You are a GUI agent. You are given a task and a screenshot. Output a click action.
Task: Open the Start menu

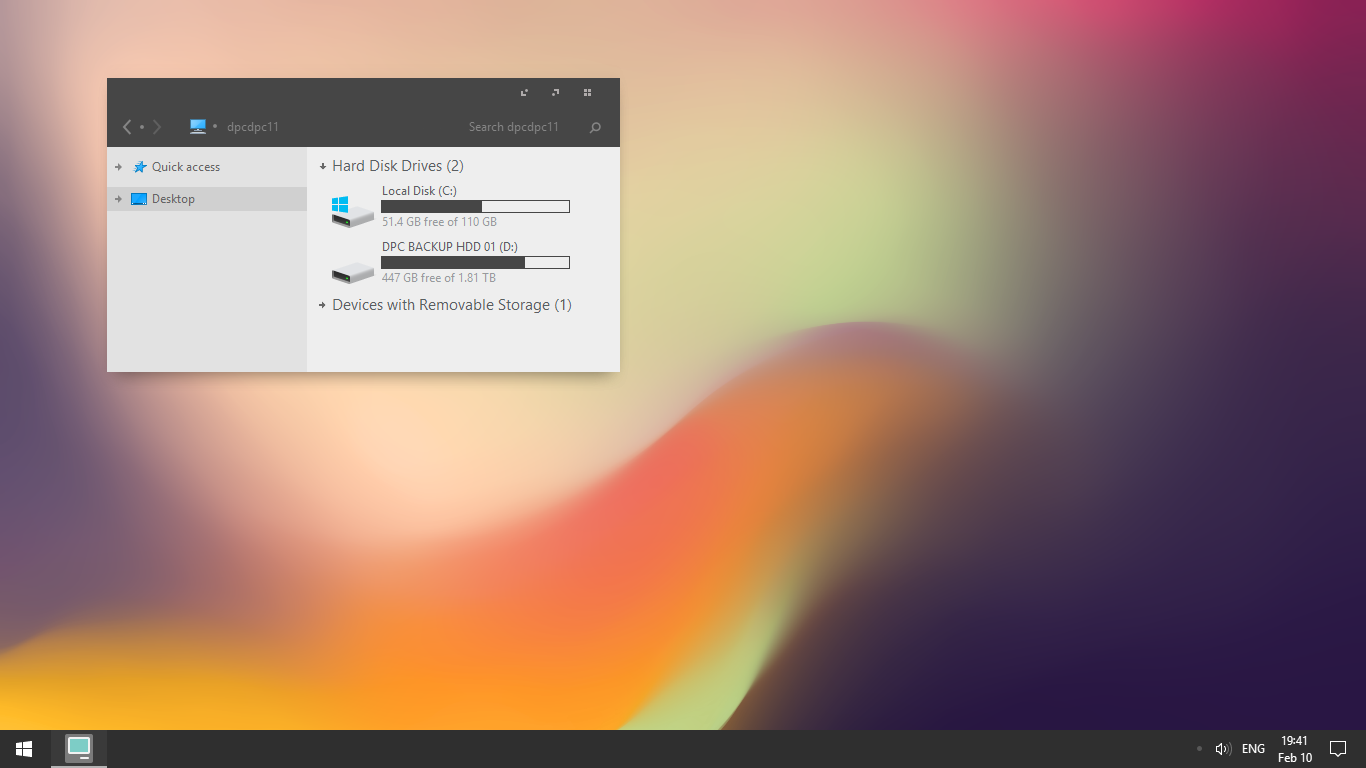[22, 748]
